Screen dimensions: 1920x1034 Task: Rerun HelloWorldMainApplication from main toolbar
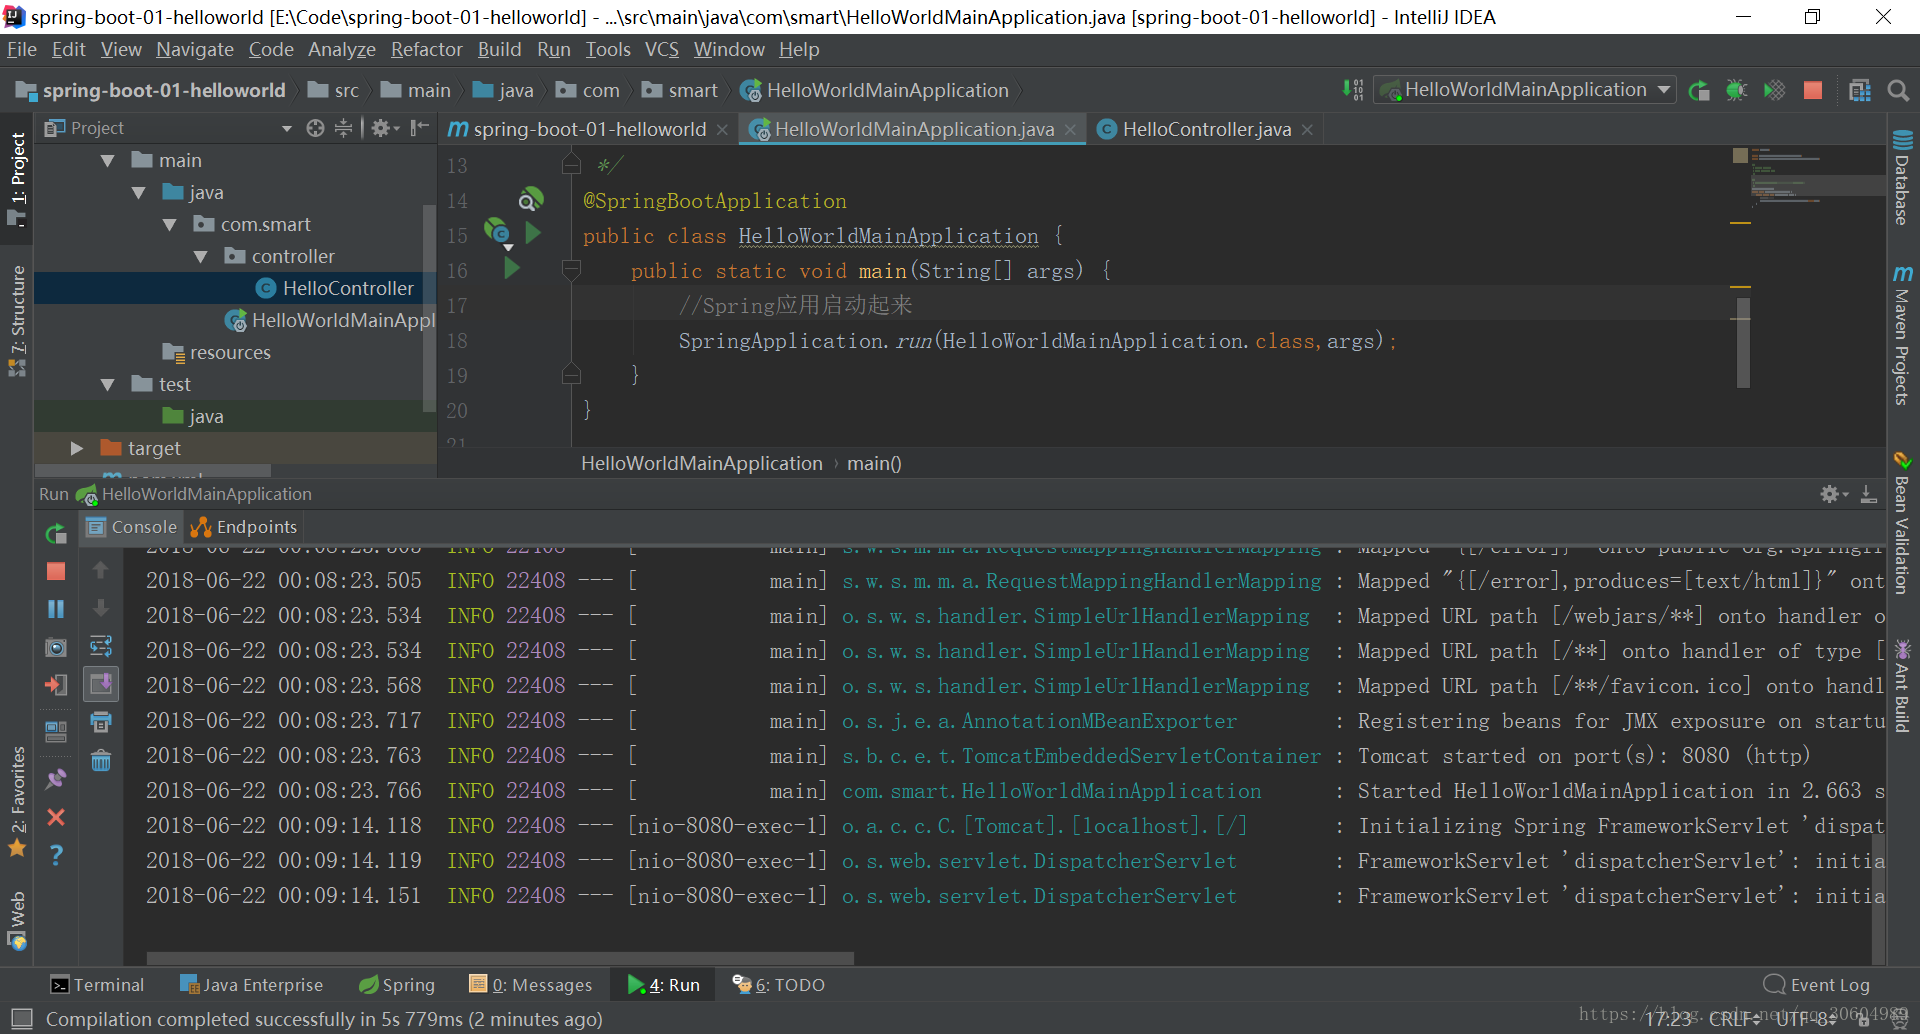[x=1699, y=90]
